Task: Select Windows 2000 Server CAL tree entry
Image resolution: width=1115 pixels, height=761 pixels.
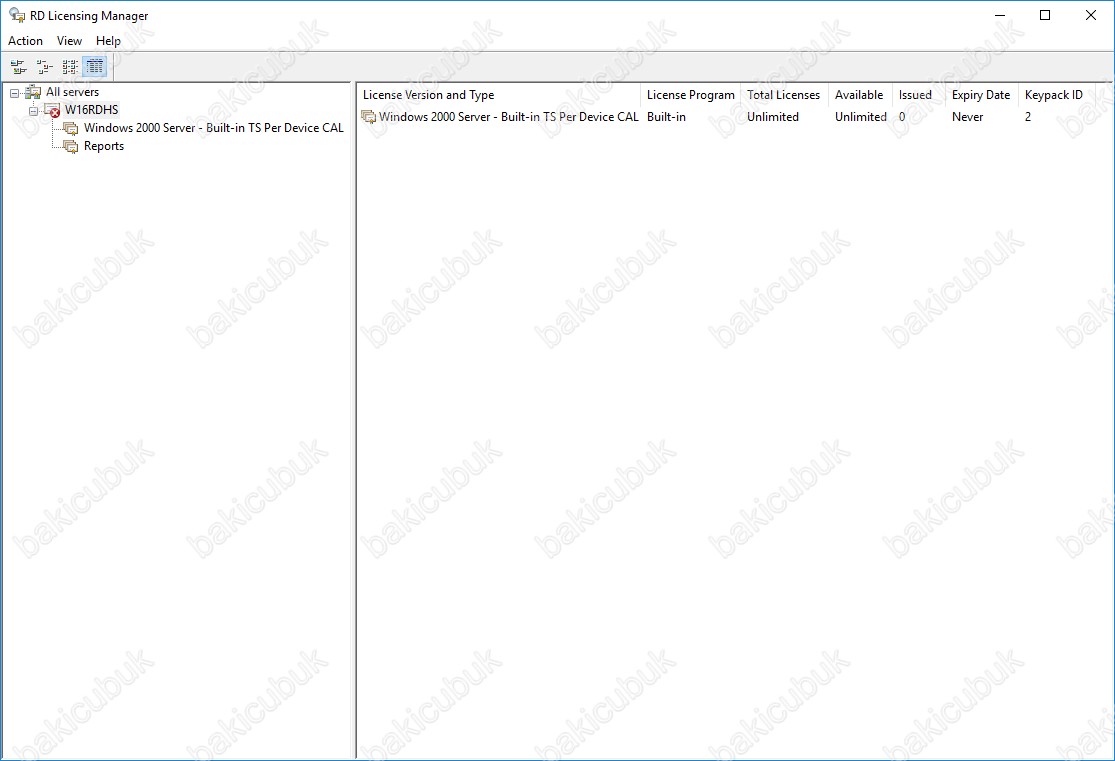Action: [x=213, y=128]
